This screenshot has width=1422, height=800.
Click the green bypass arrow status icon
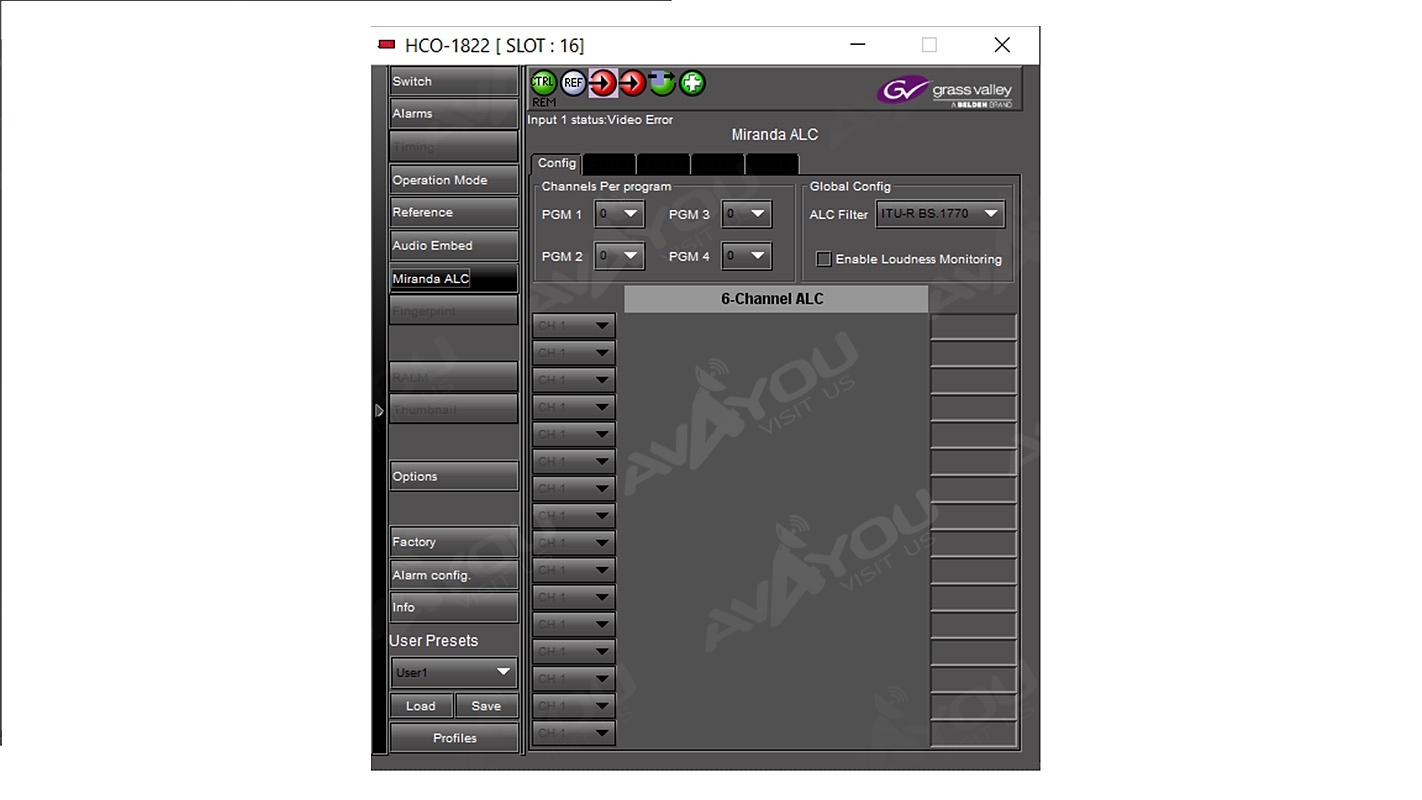(662, 83)
